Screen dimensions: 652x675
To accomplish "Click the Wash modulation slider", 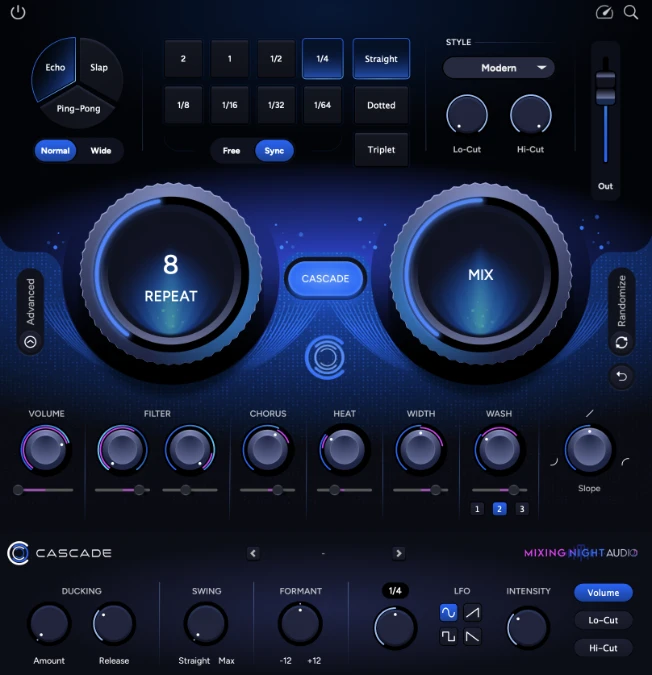I will tap(499, 490).
